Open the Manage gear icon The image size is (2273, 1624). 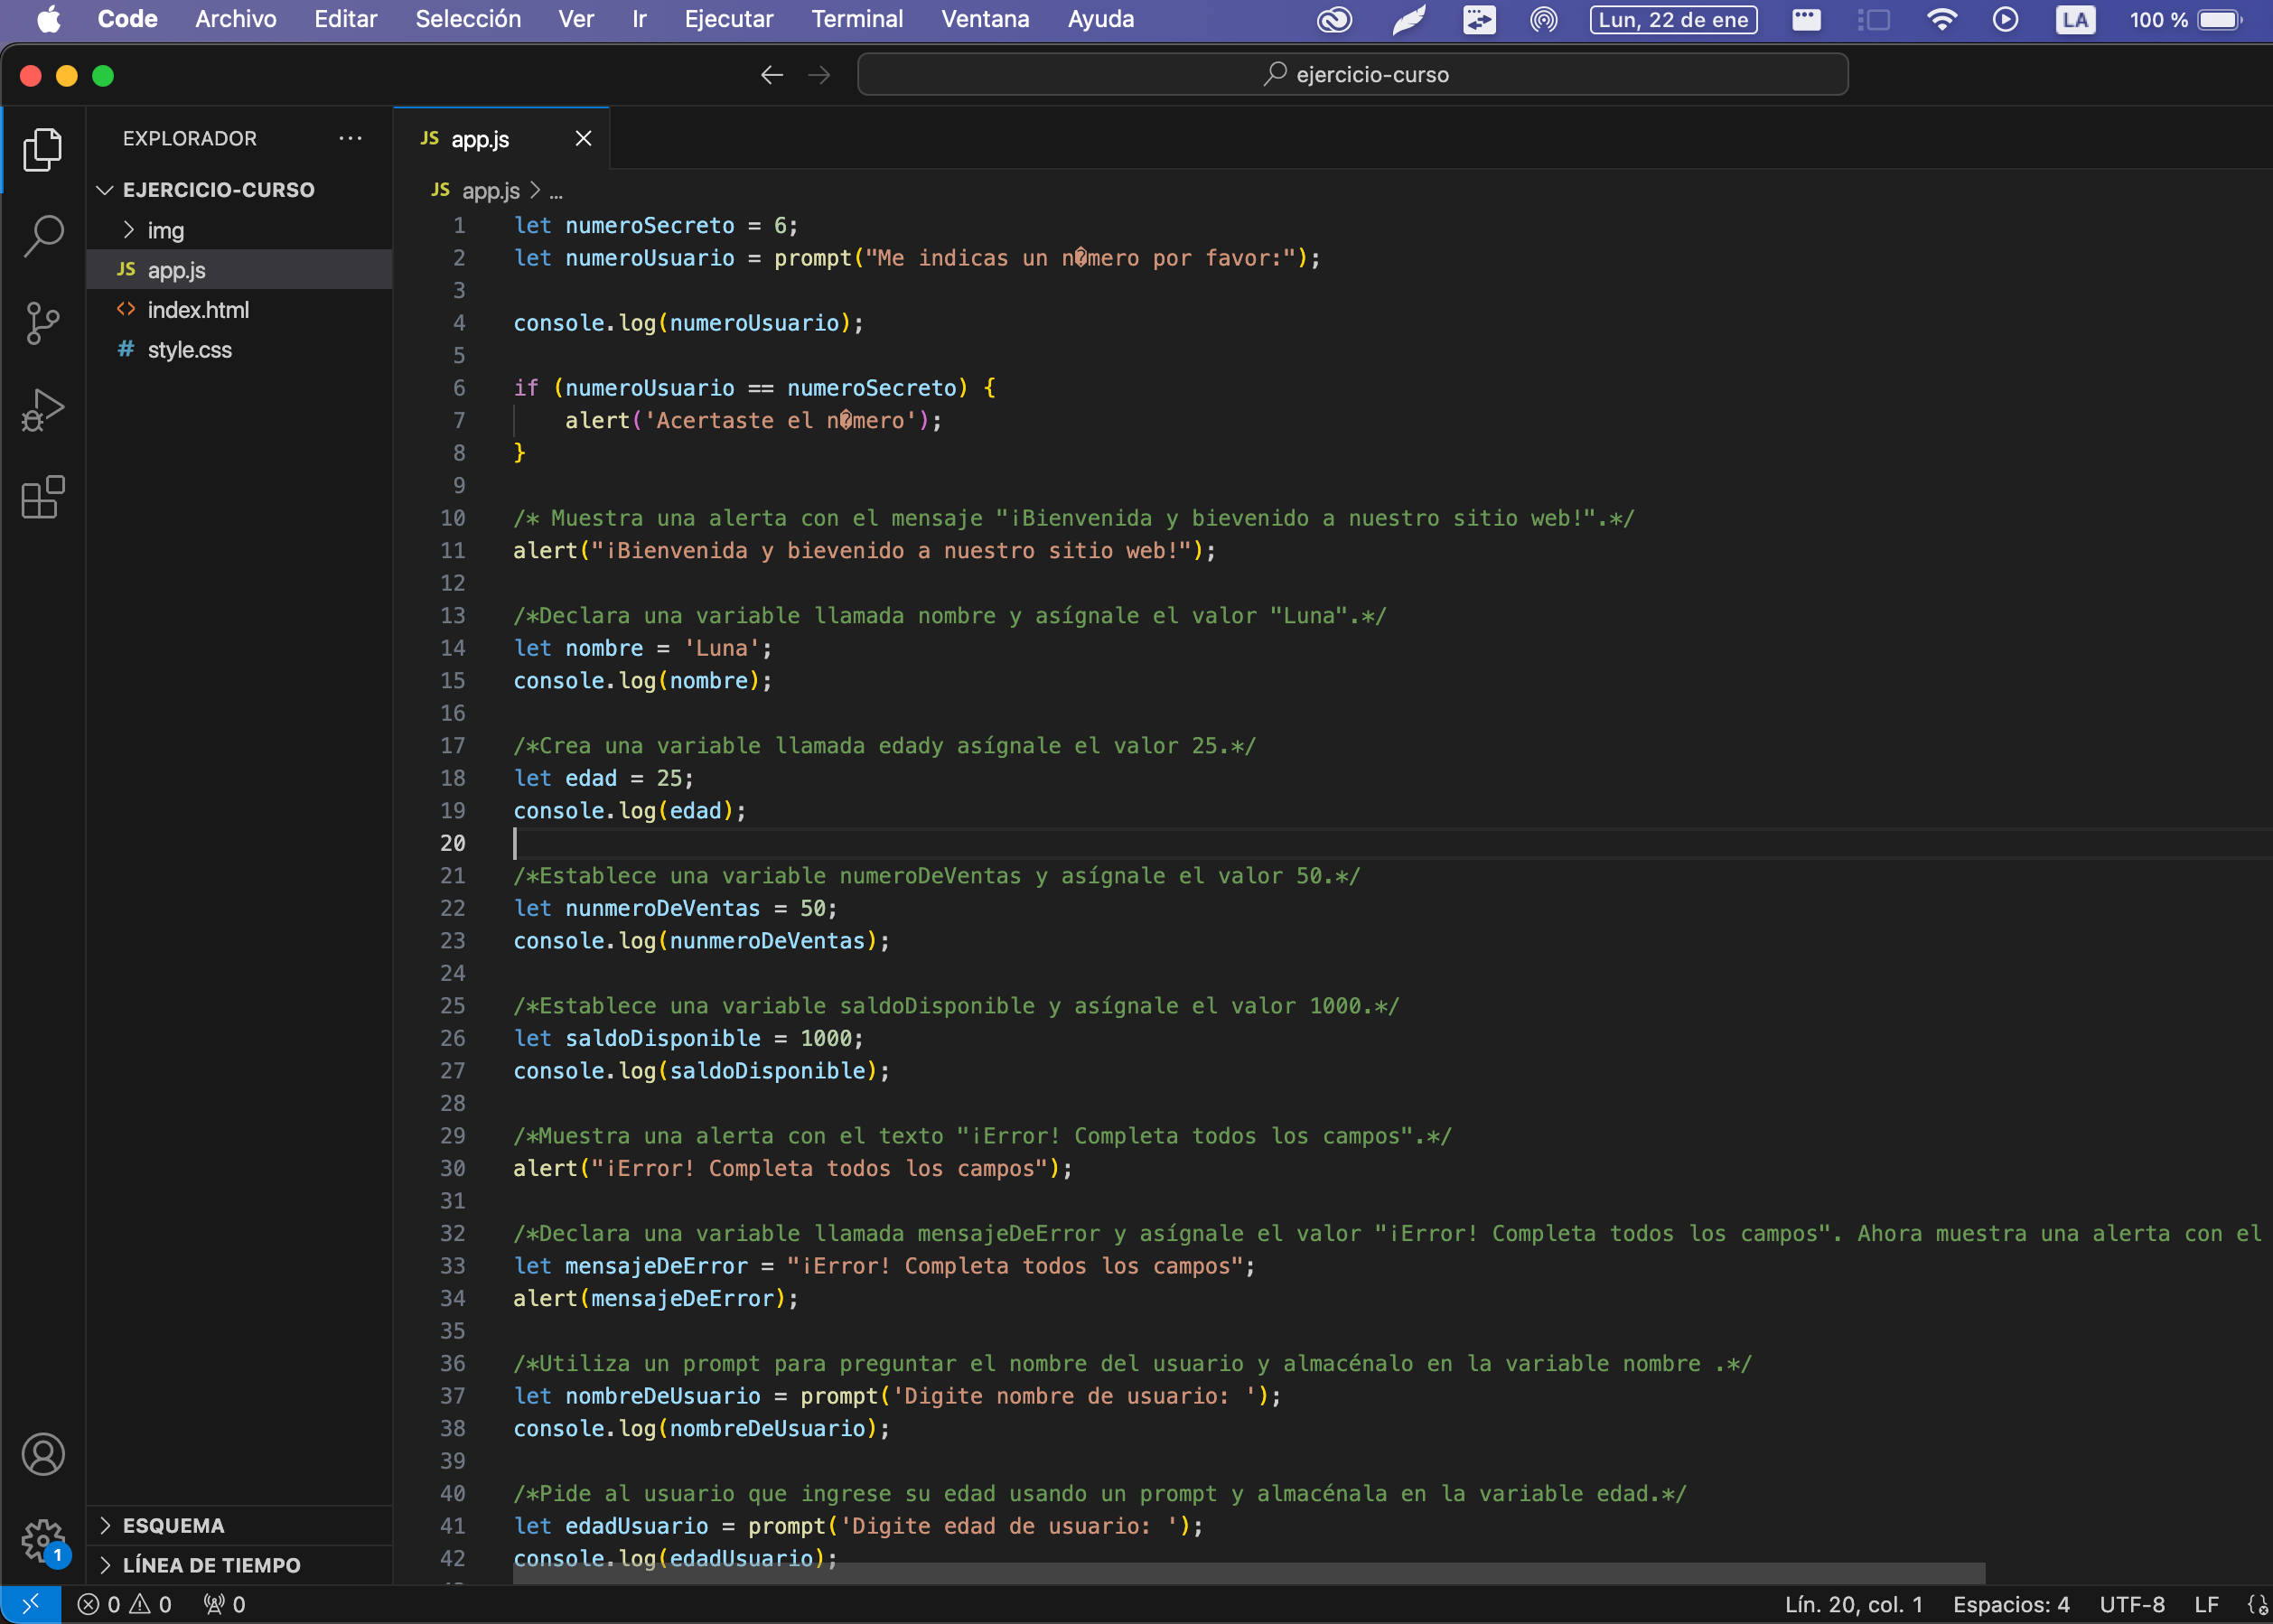tap(43, 1541)
